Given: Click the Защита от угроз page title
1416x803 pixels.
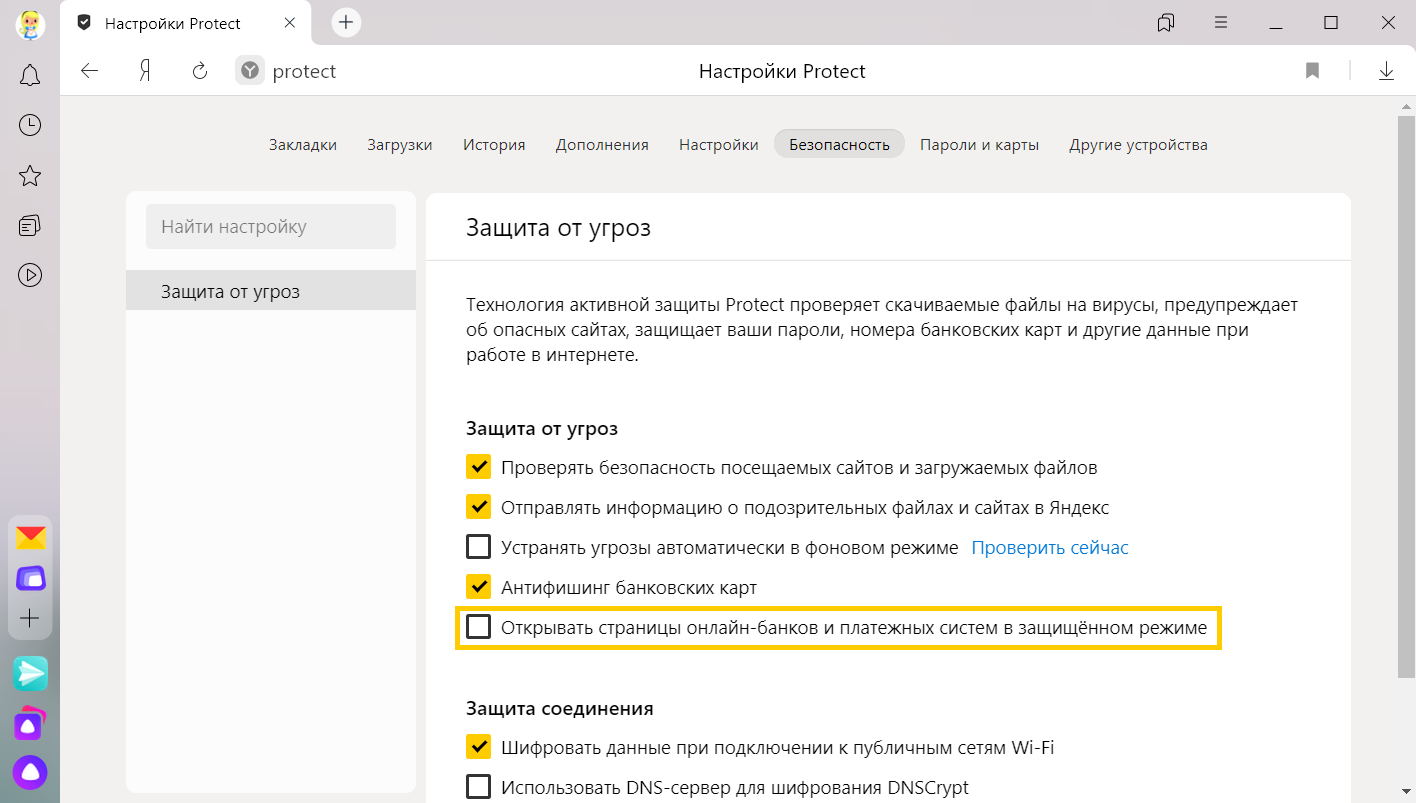Looking at the screenshot, I should pos(558,227).
